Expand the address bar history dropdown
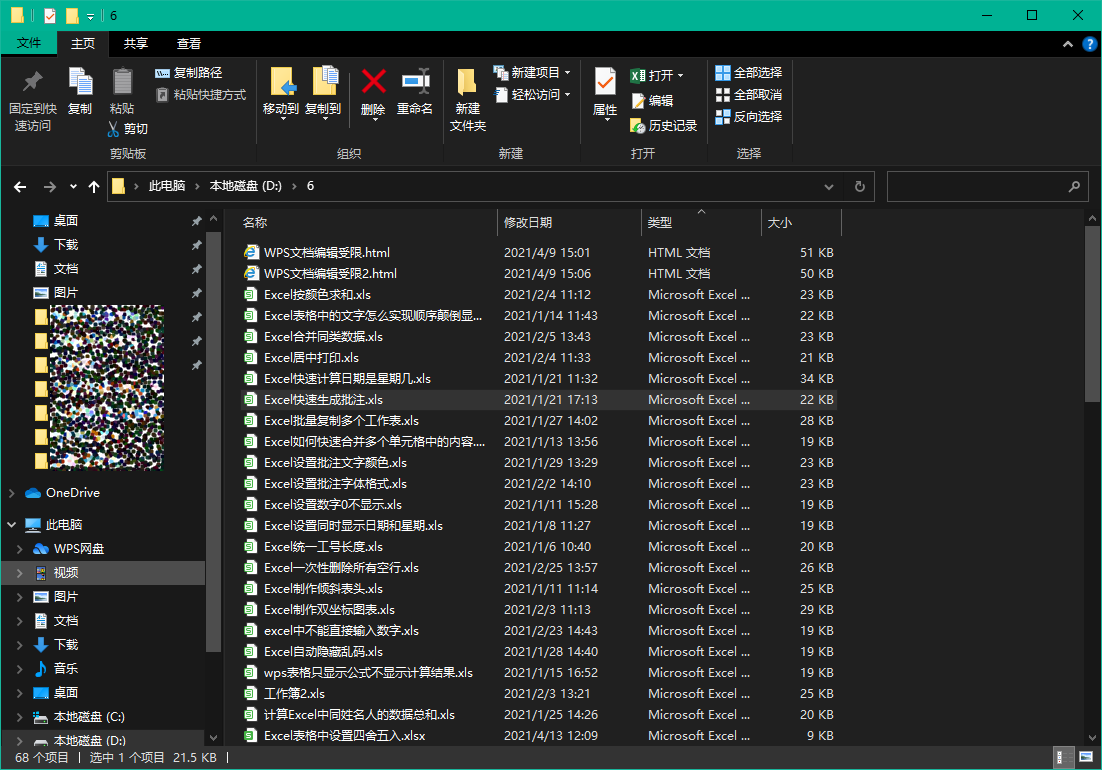The image size is (1102, 770). [828, 186]
